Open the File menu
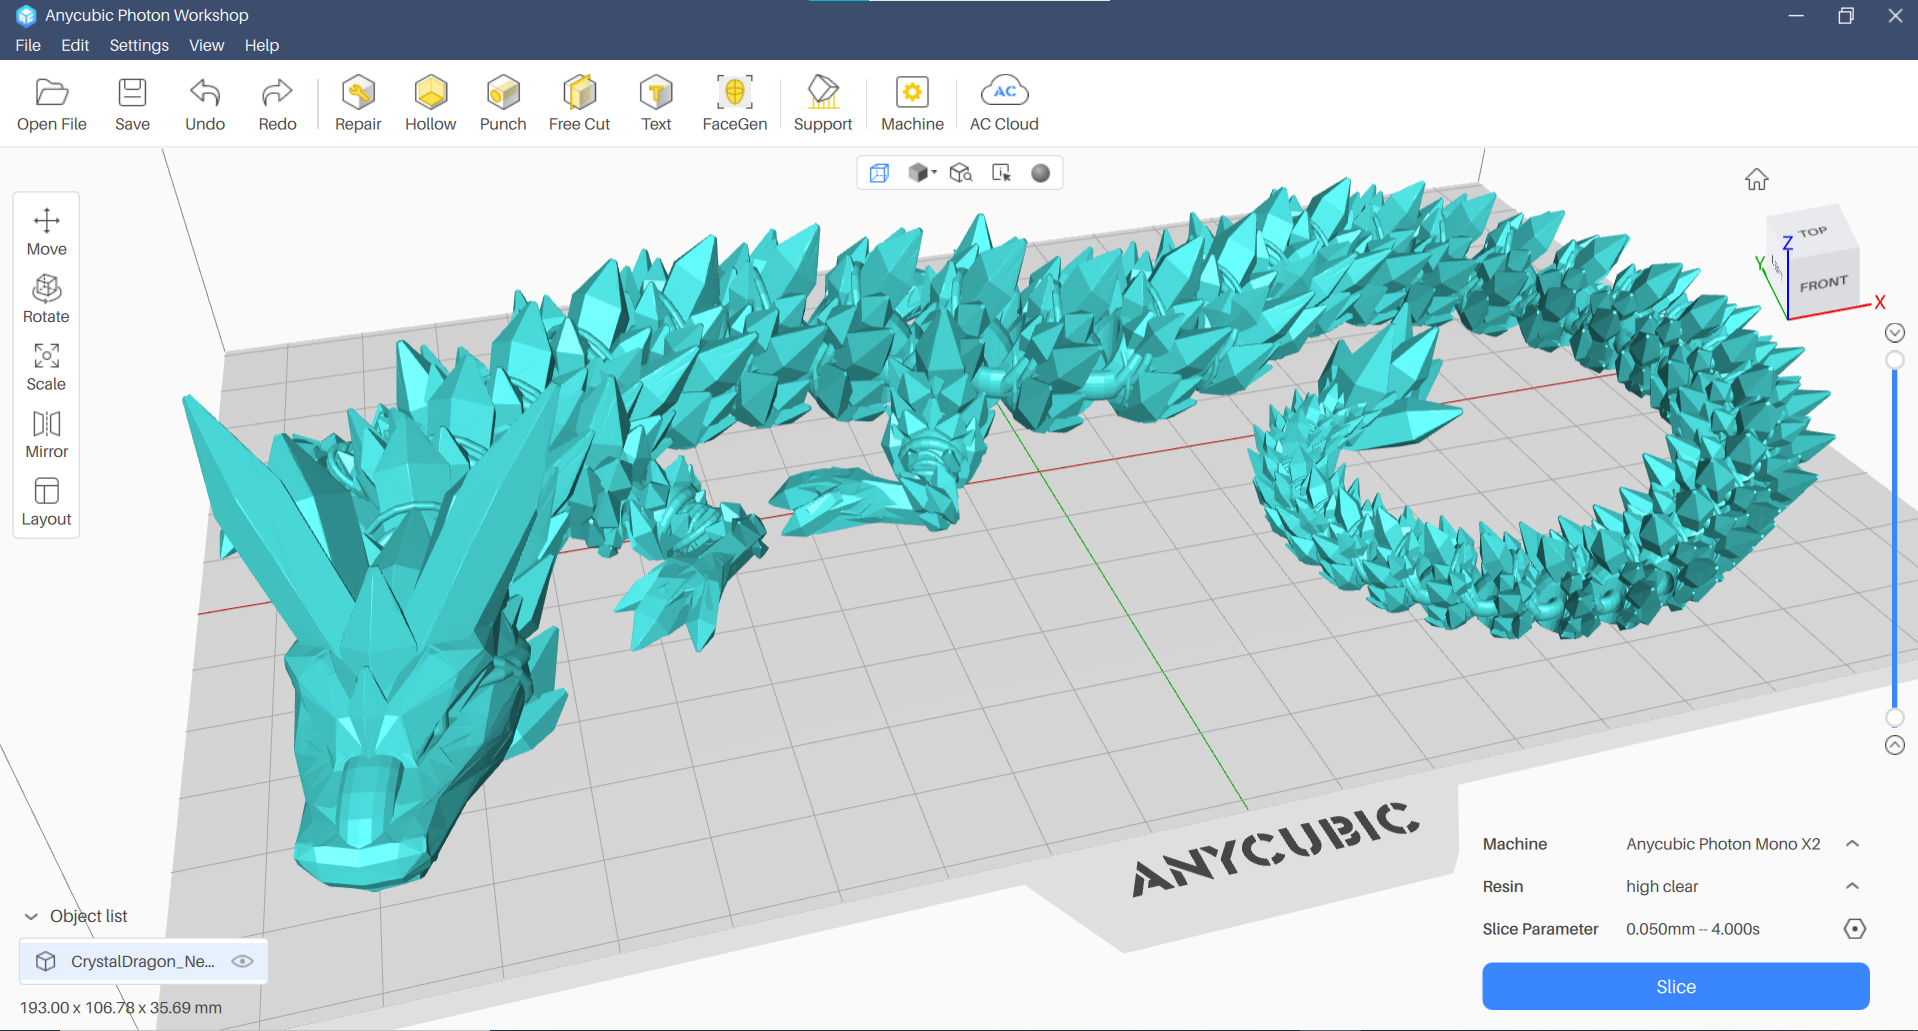 click(x=28, y=45)
